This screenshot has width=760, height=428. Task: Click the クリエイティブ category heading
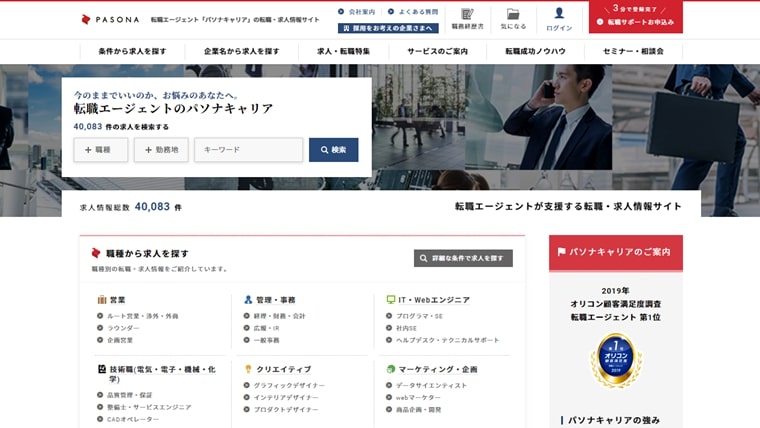284,369
